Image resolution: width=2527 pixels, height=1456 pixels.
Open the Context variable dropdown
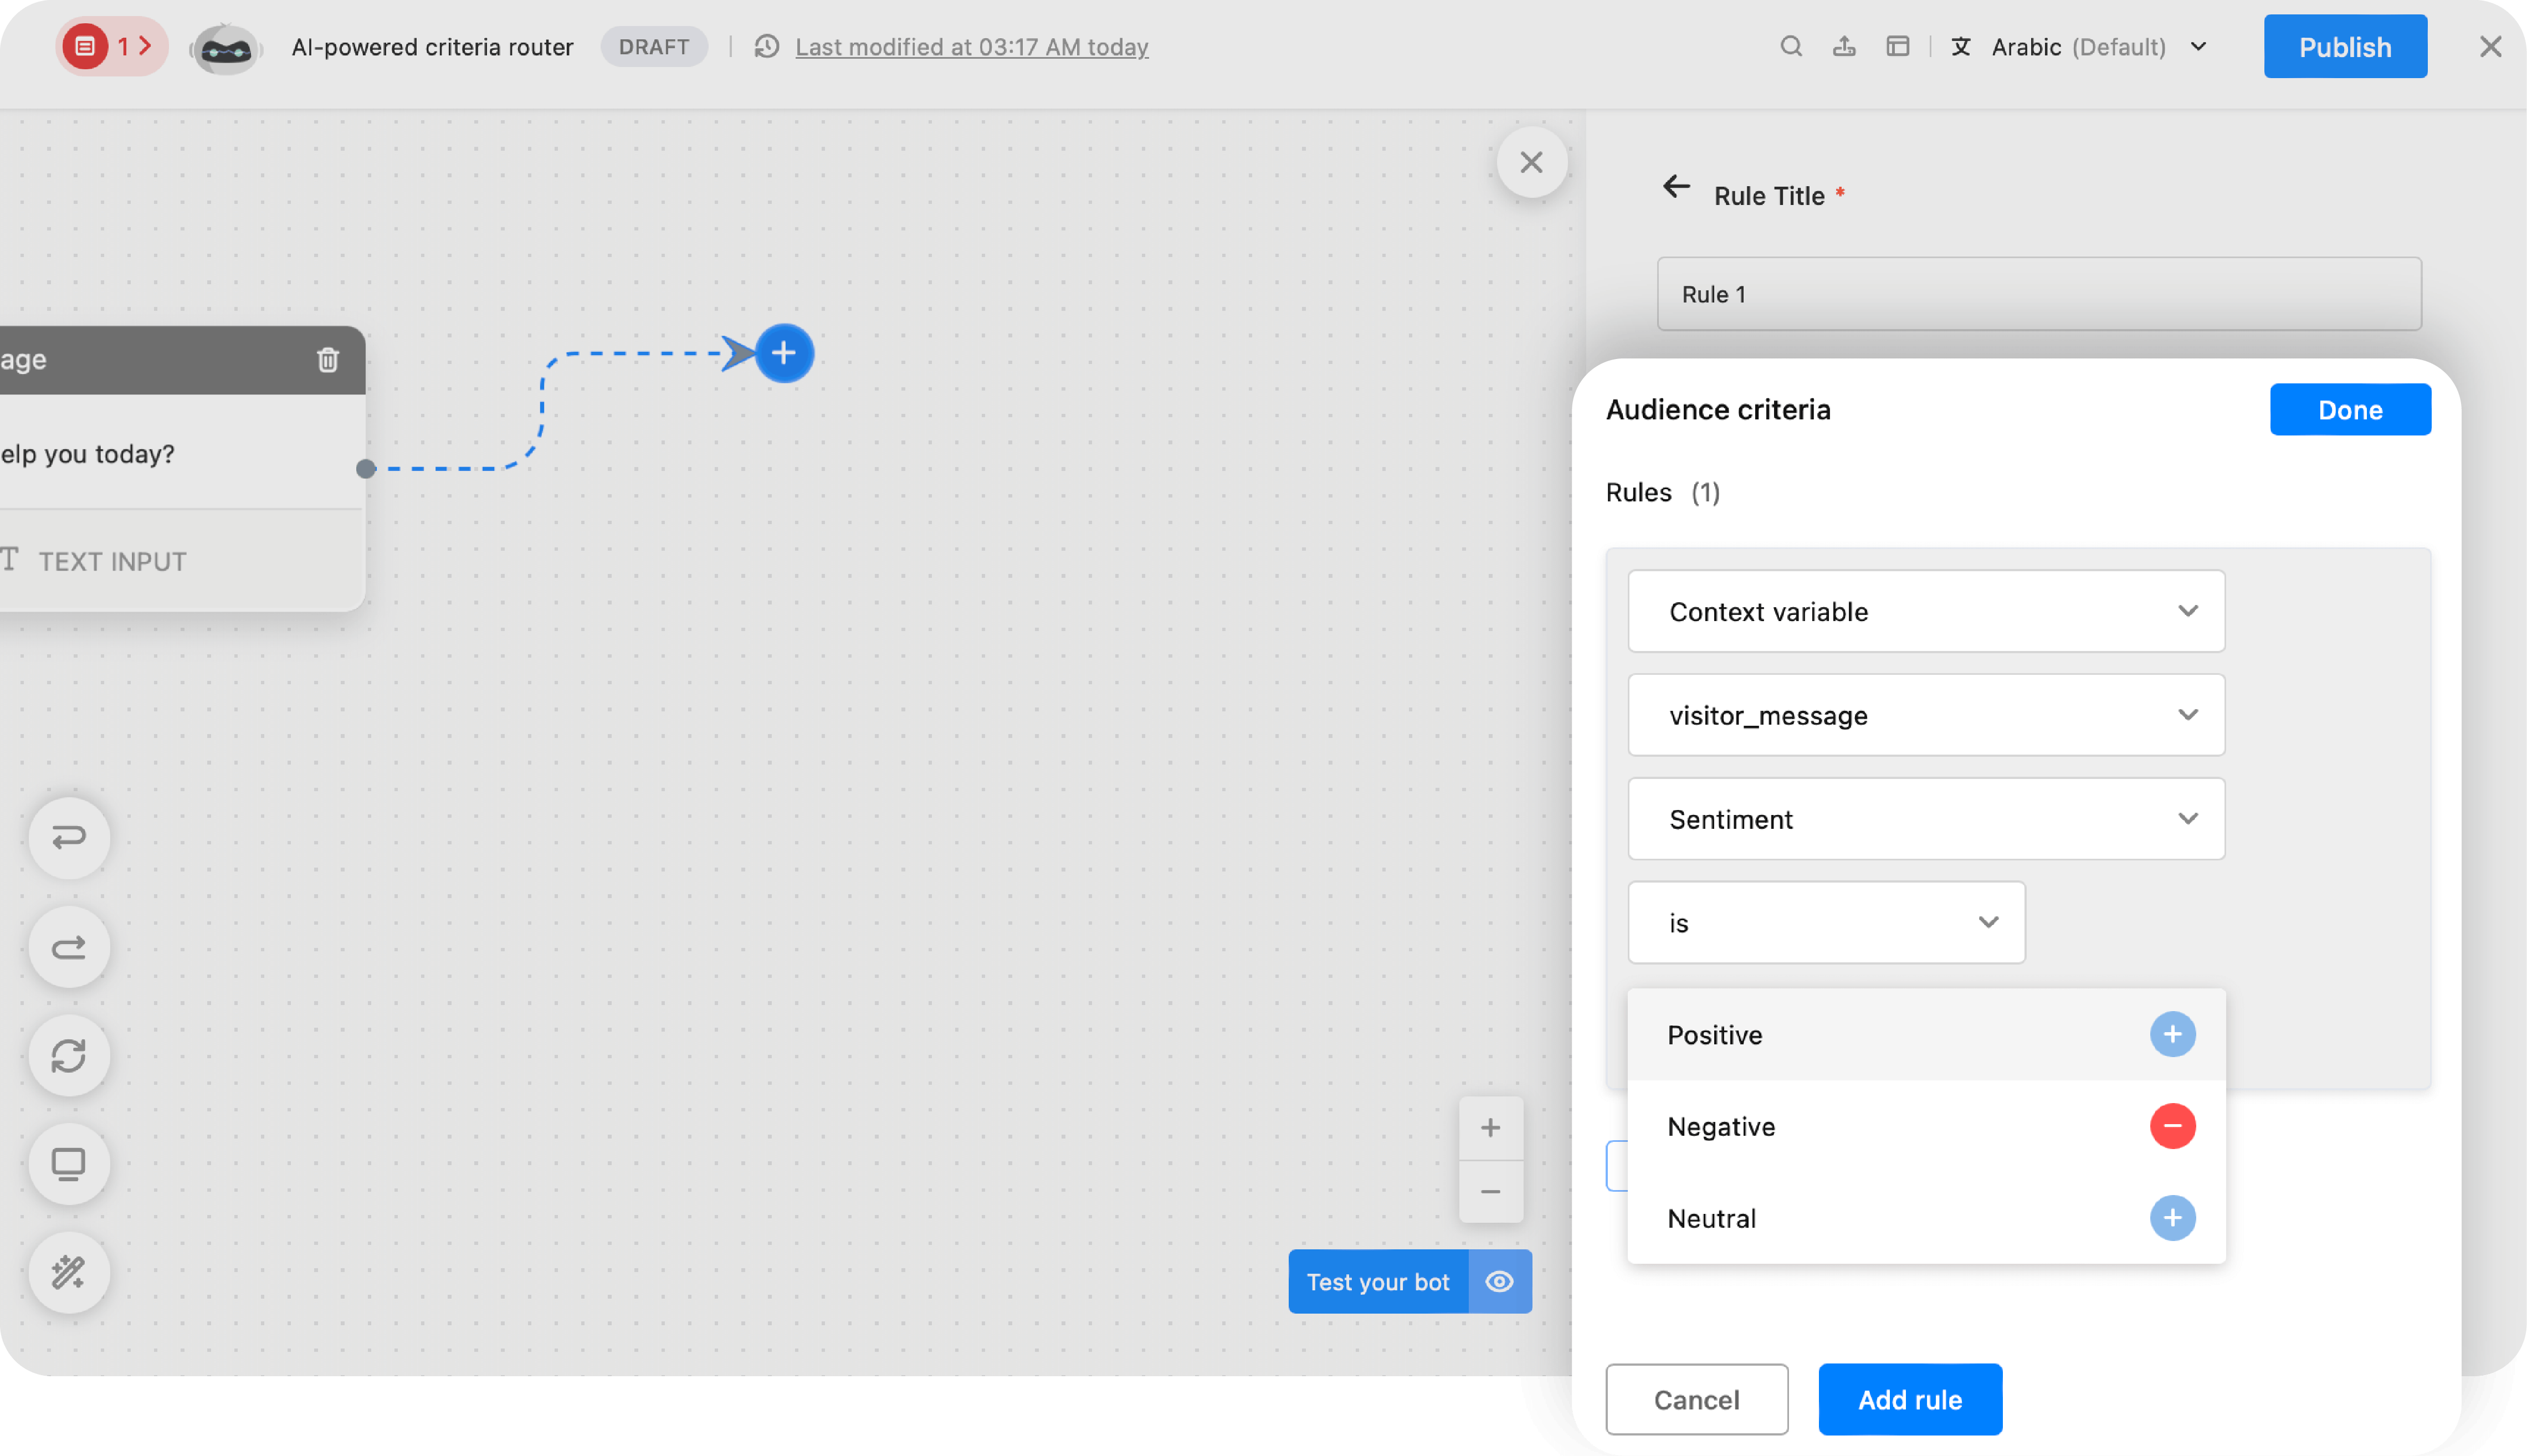tap(1925, 611)
